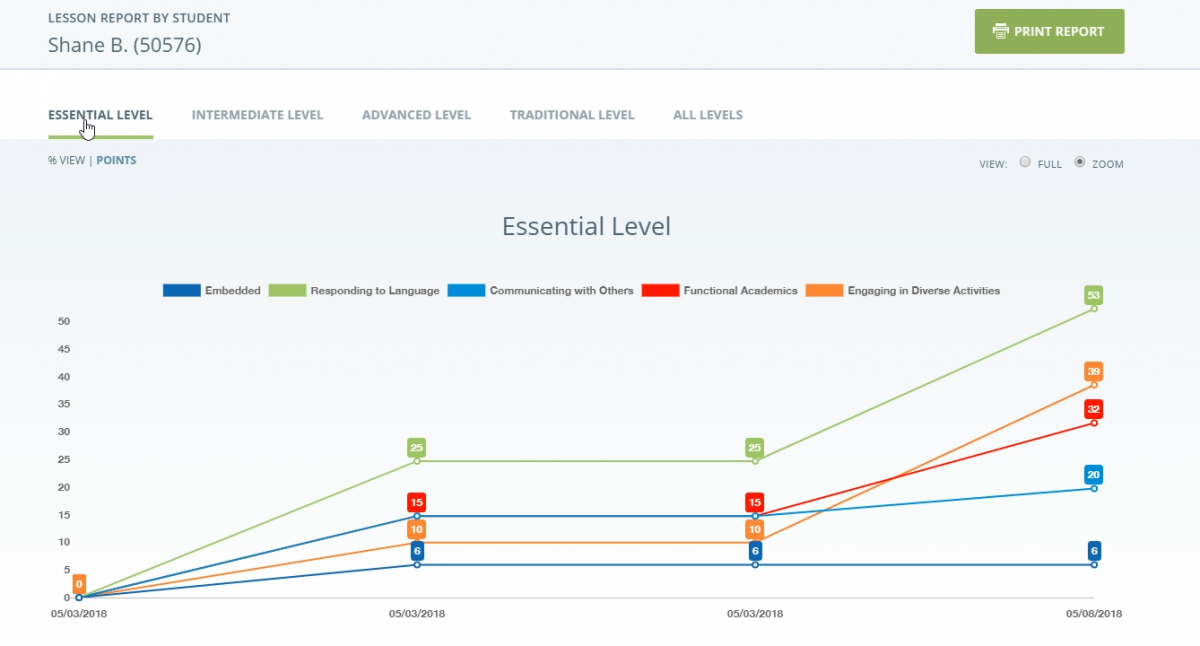
Task: Click the 50 value on the y-axis
Action: pos(64,321)
